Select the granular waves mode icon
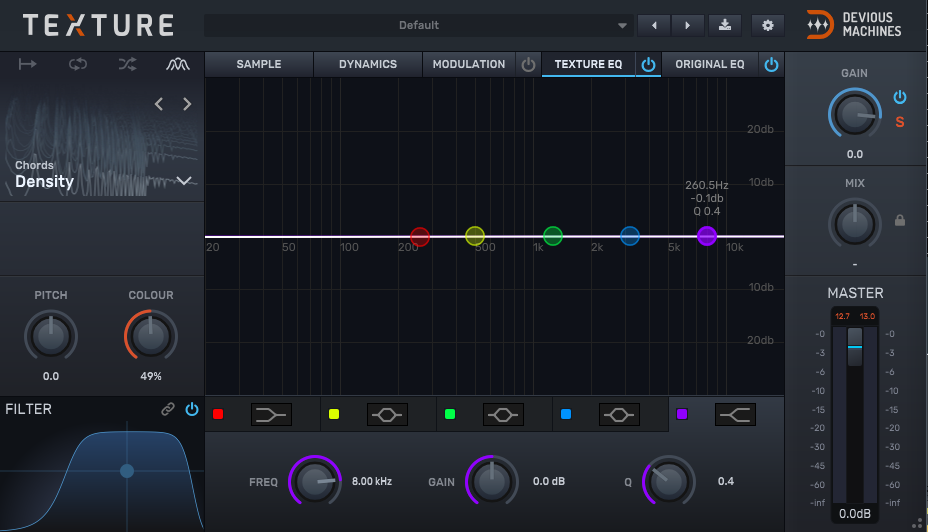 point(178,64)
